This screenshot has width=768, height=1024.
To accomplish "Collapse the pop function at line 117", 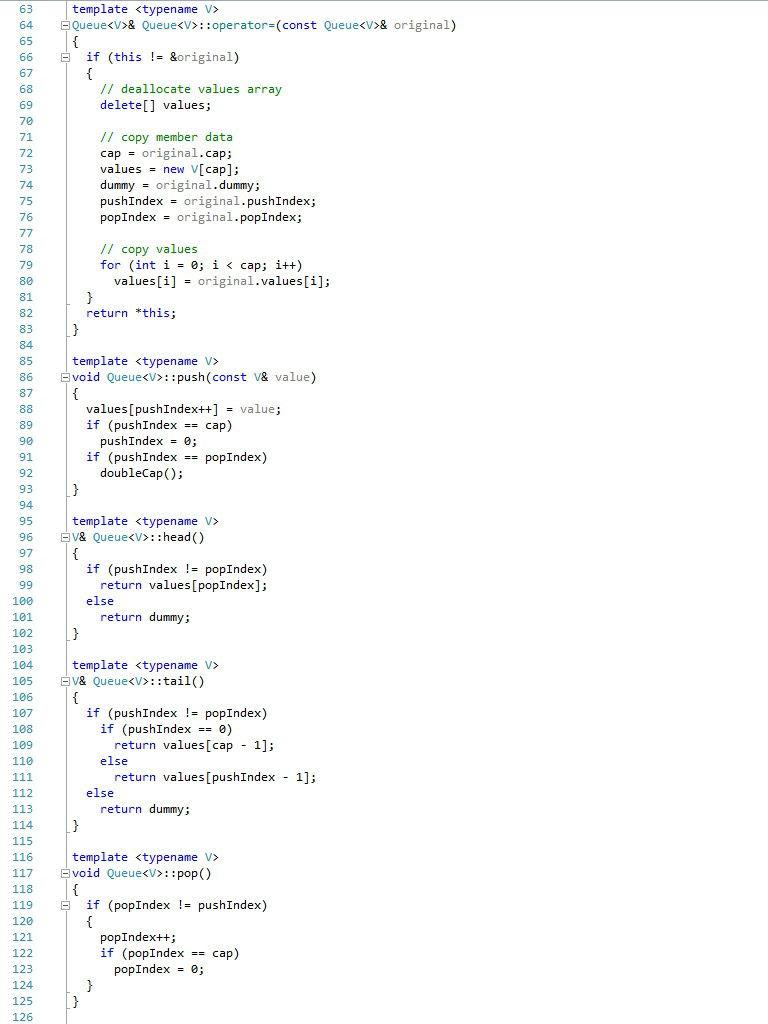I will [x=65, y=873].
